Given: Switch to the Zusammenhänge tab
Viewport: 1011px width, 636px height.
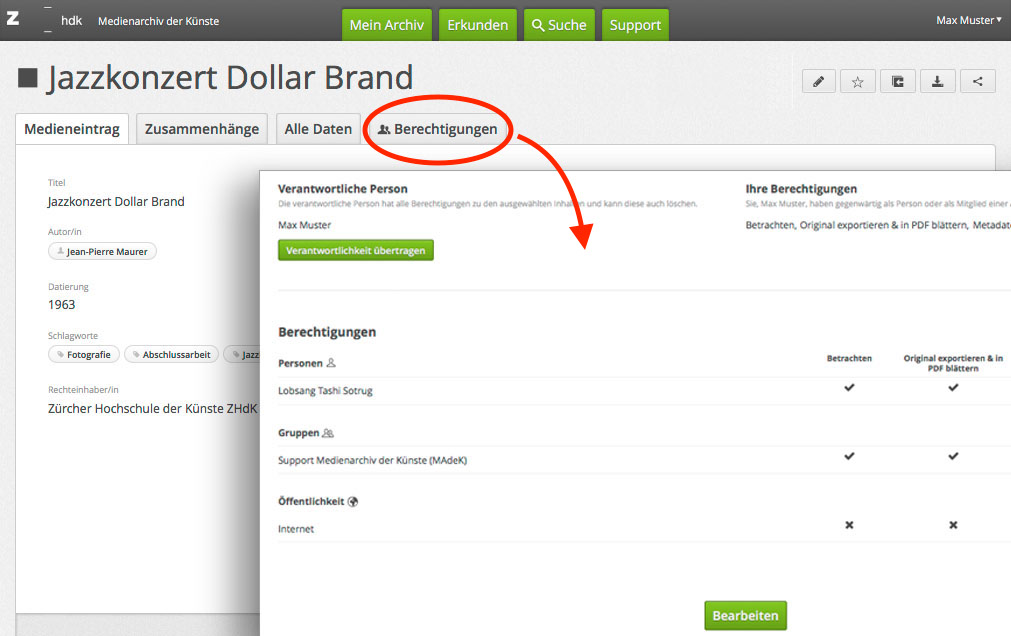Looking at the screenshot, I should click(x=202, y=129).
